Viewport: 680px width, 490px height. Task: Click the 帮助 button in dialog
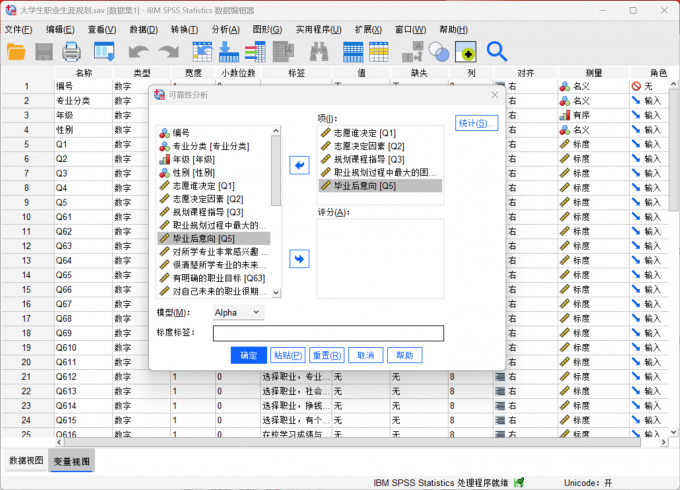pos(405,355)
